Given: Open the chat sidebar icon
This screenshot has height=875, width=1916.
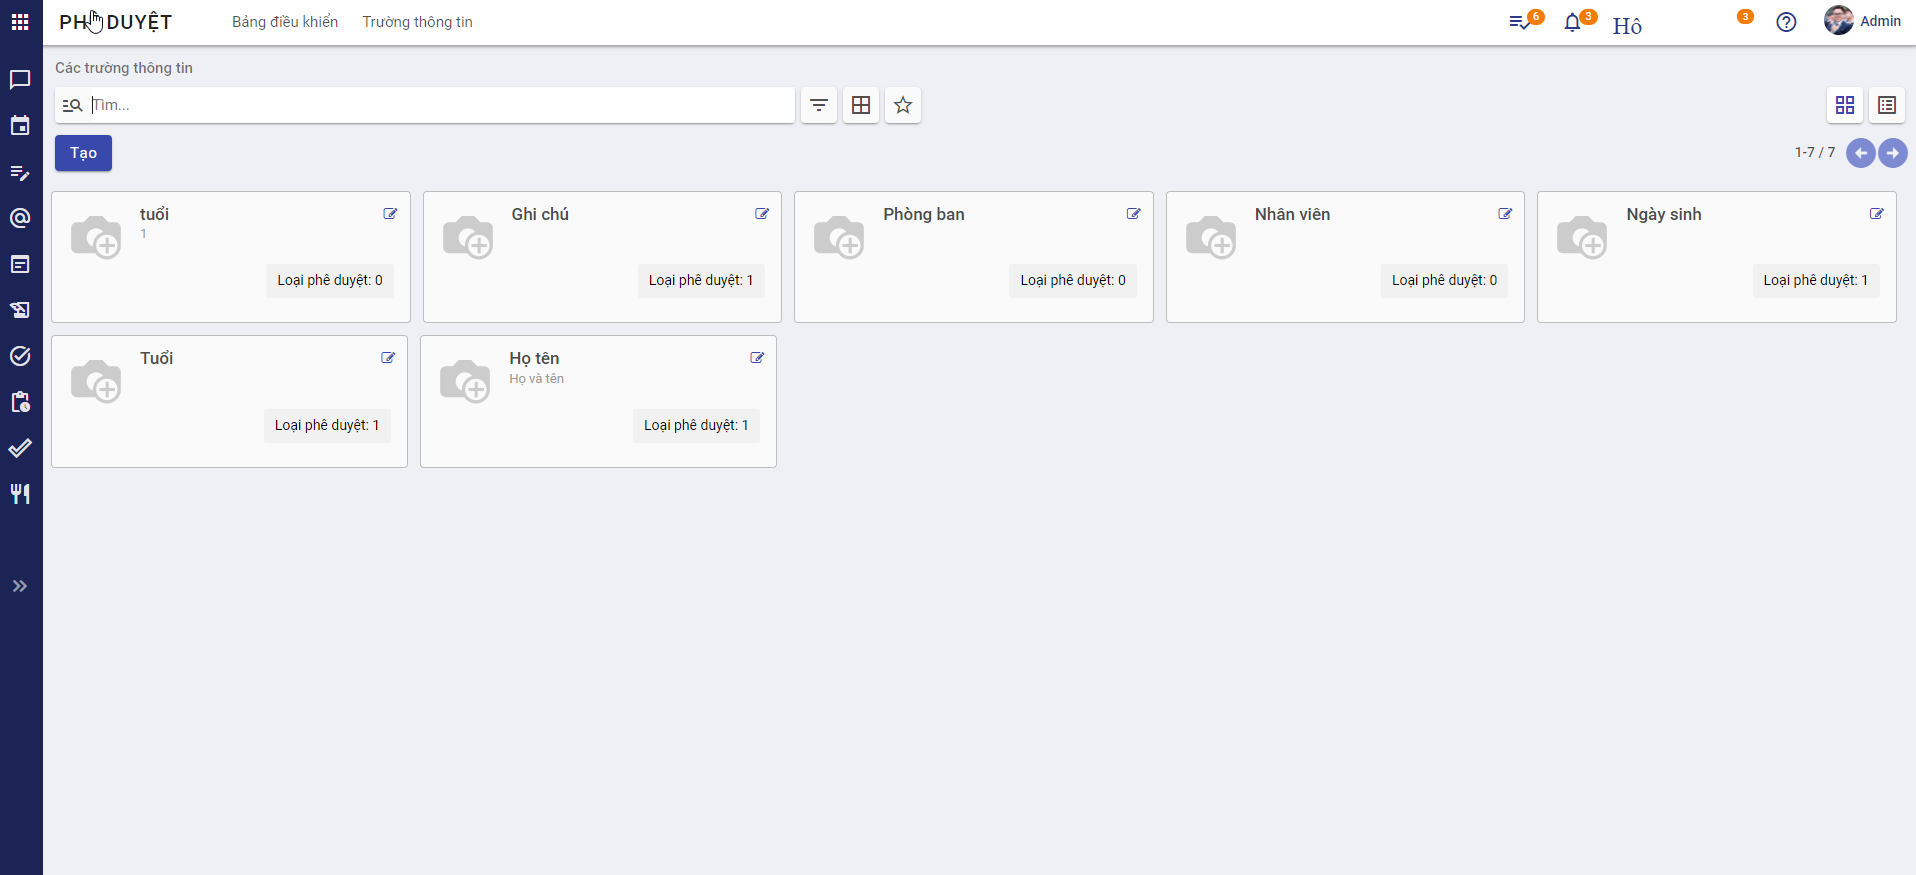Looking at the screenshot, I should [20, 79].
